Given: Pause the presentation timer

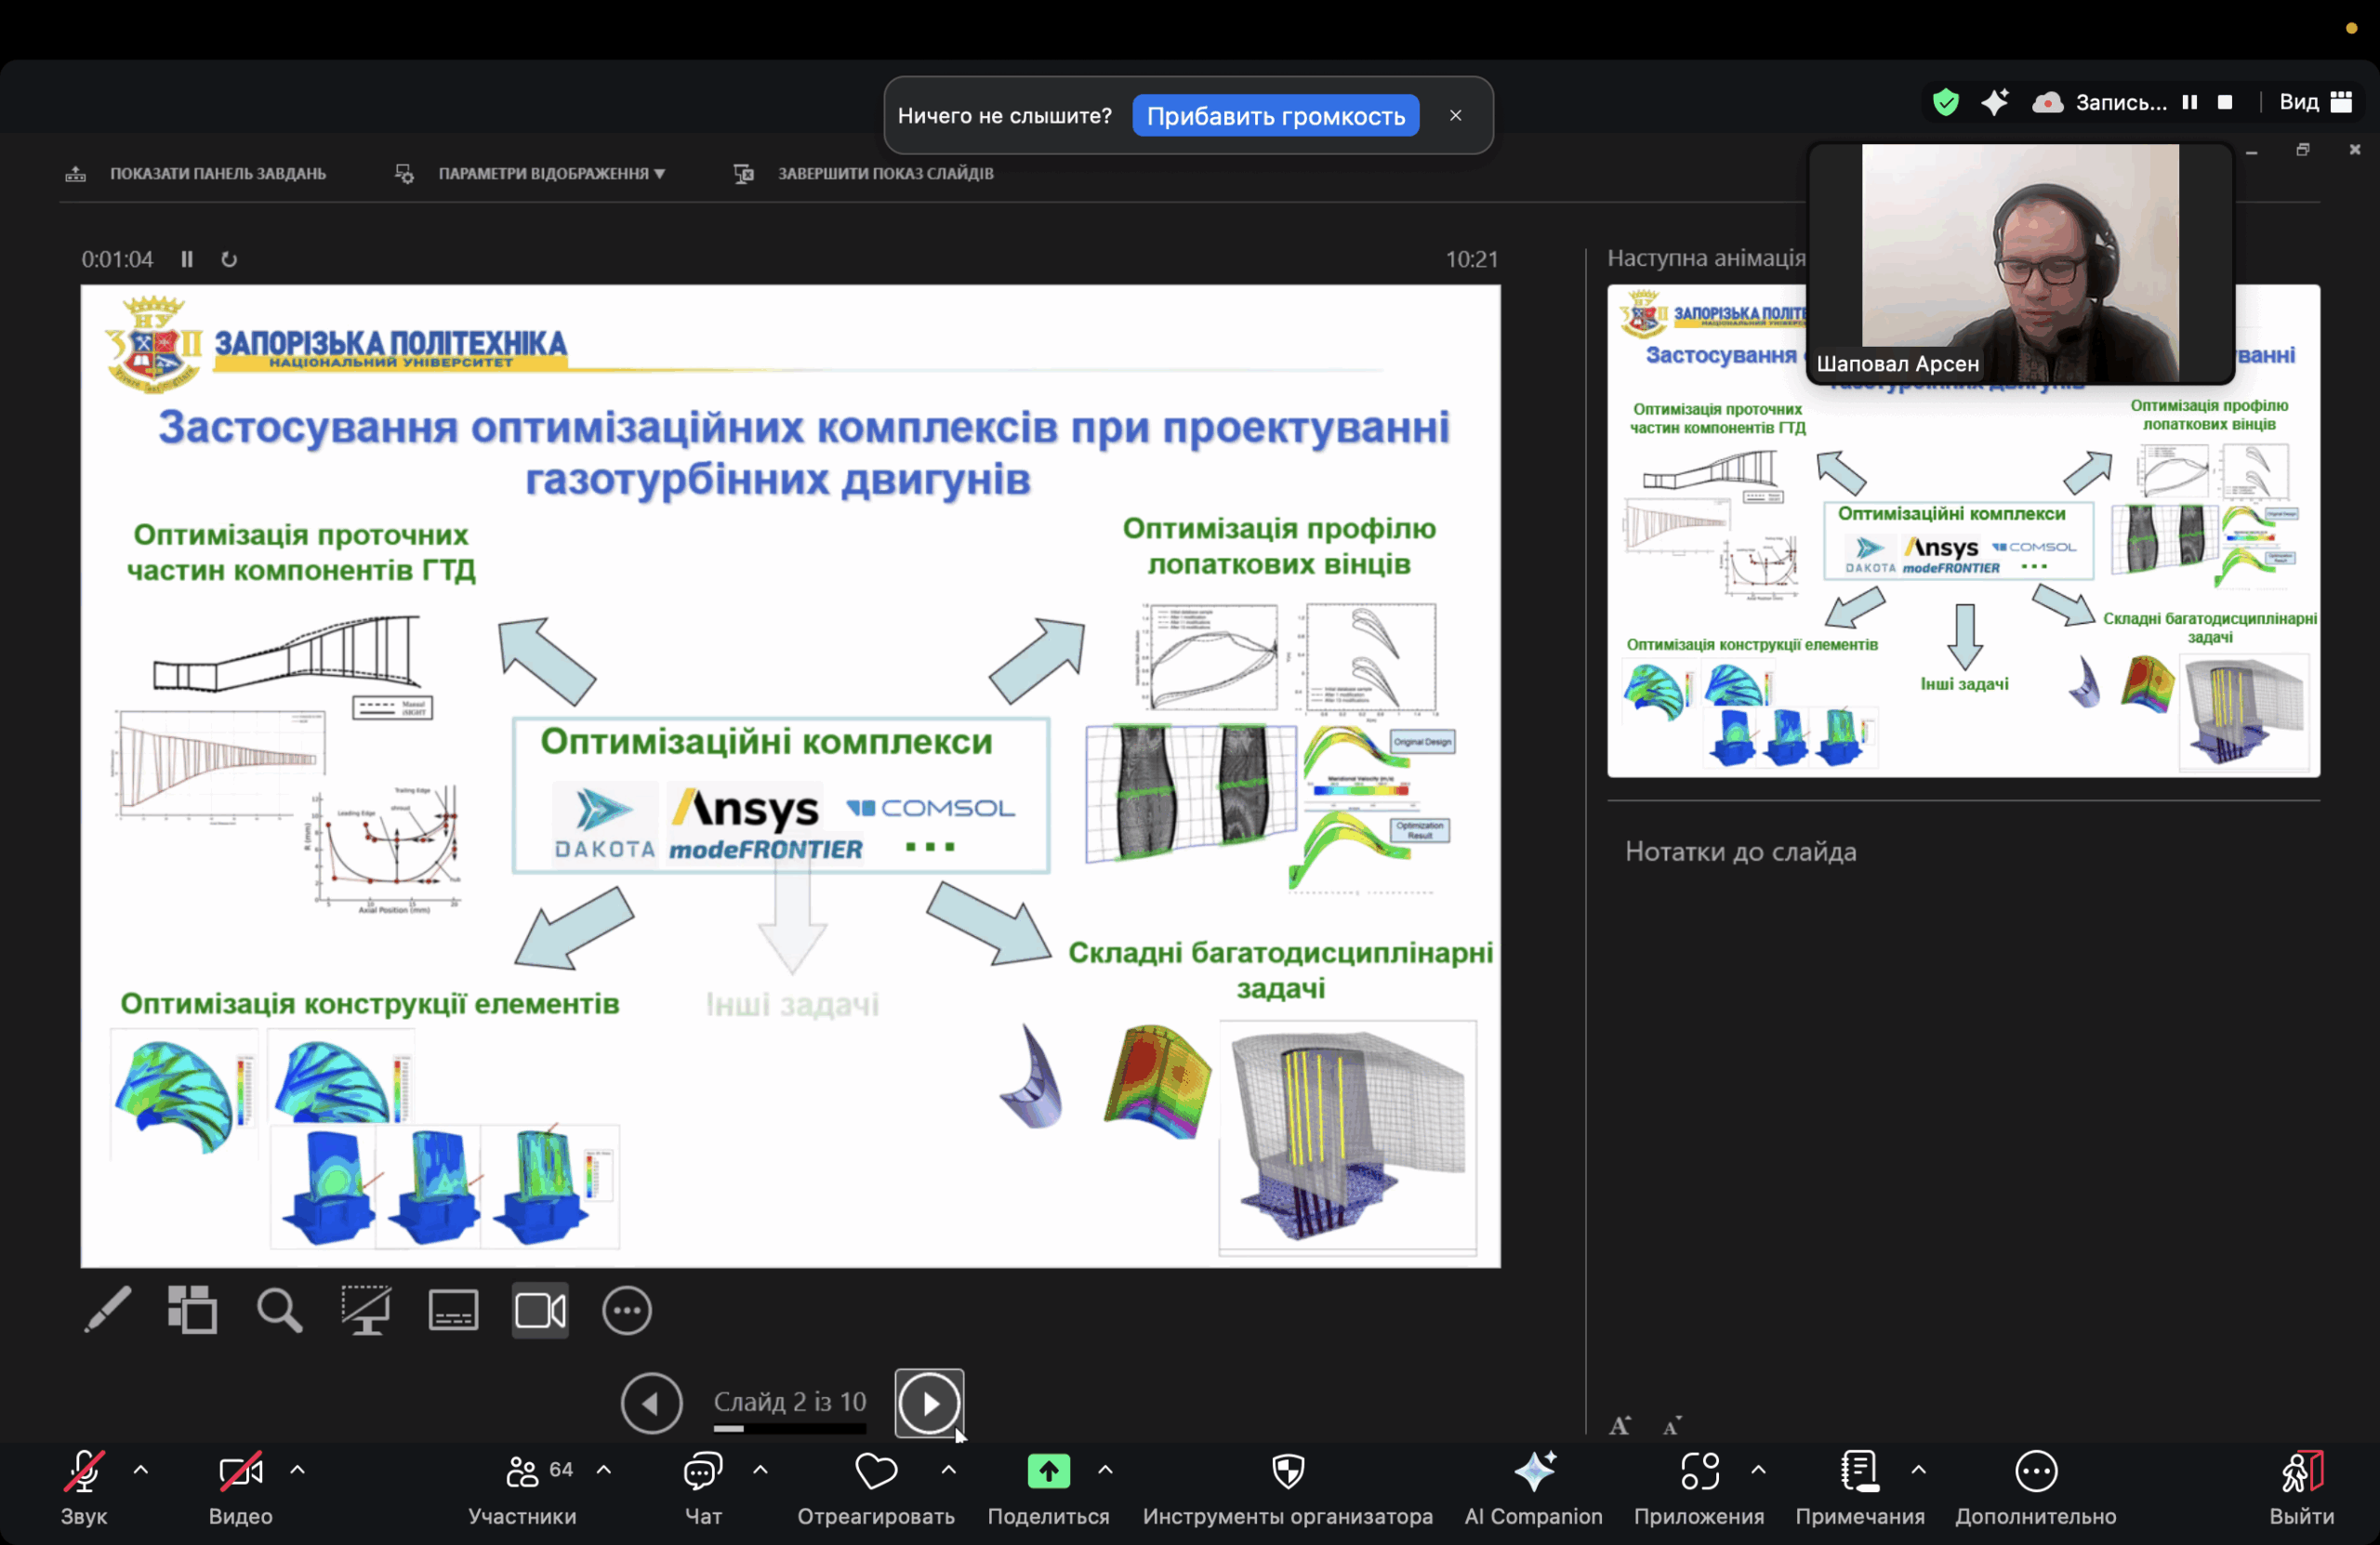Looking at the screenshot, I should (x=187, y=259).
